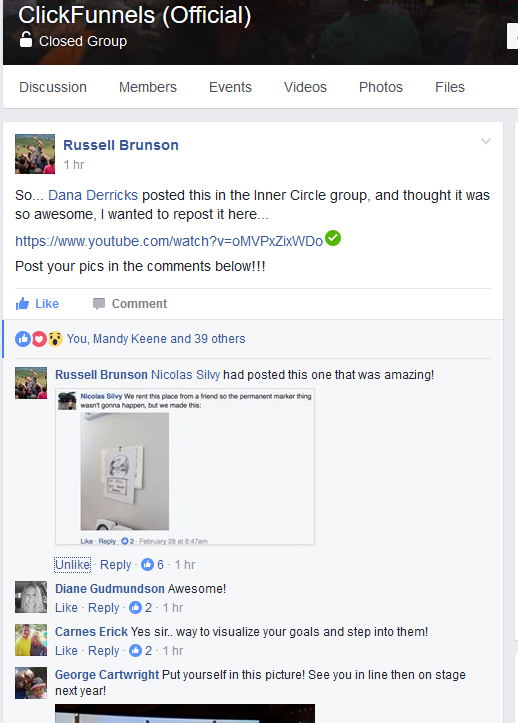
Task: Click like count icon on Diane's comment
Action: click(x=135, y=608)
